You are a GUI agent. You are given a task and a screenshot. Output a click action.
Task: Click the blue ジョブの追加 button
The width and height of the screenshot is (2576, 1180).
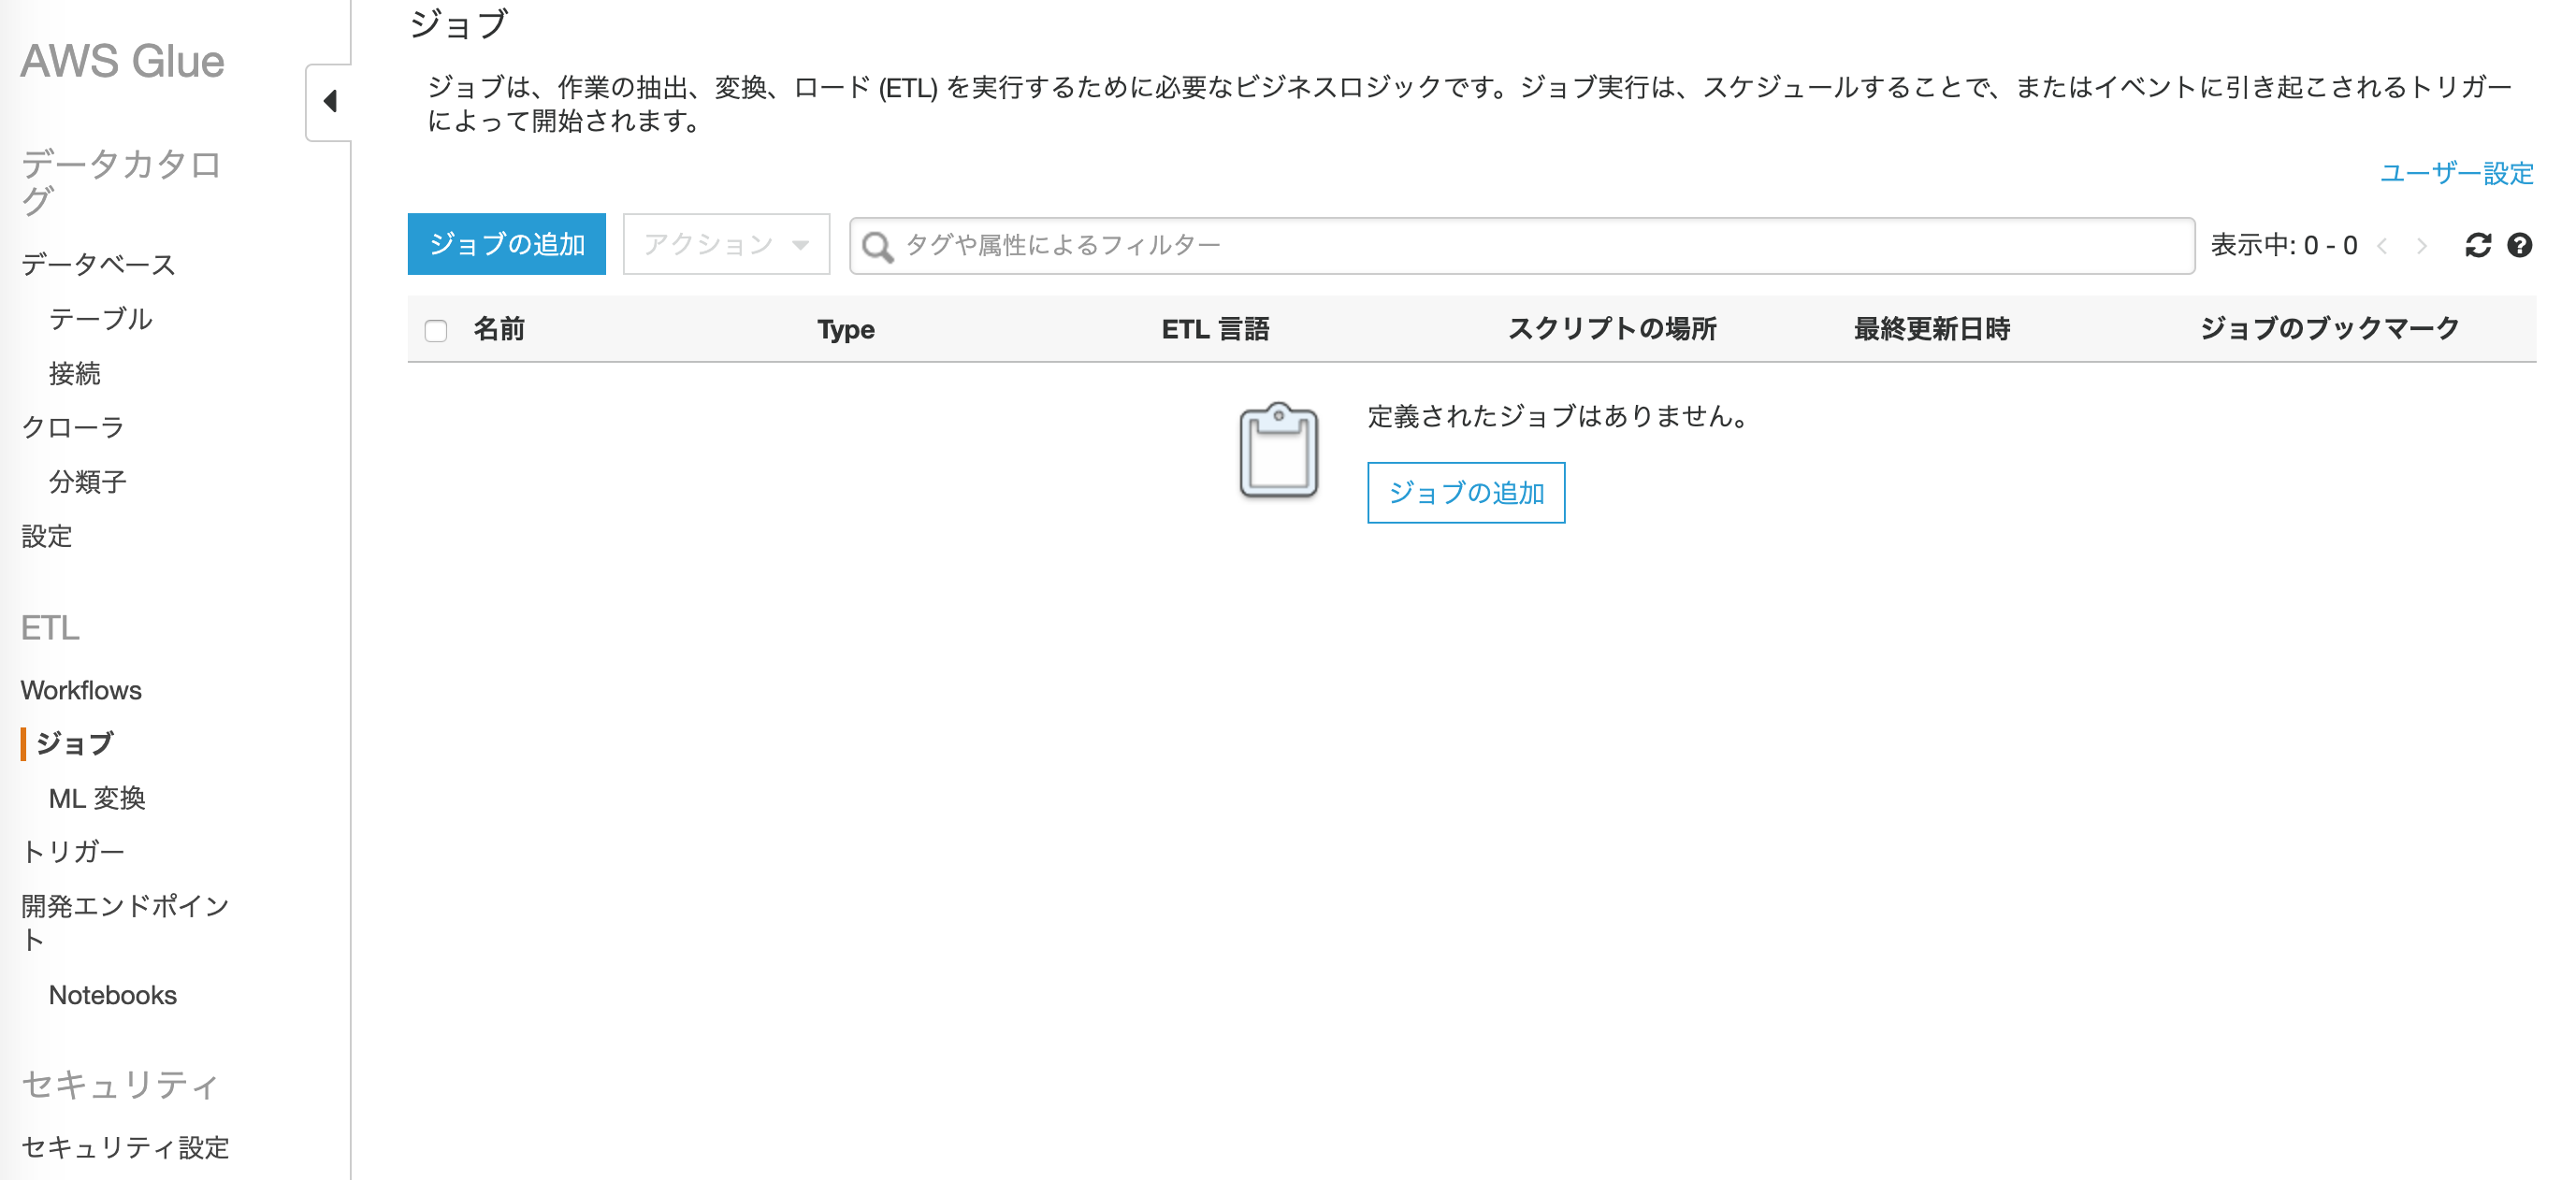tap(506, 244)
